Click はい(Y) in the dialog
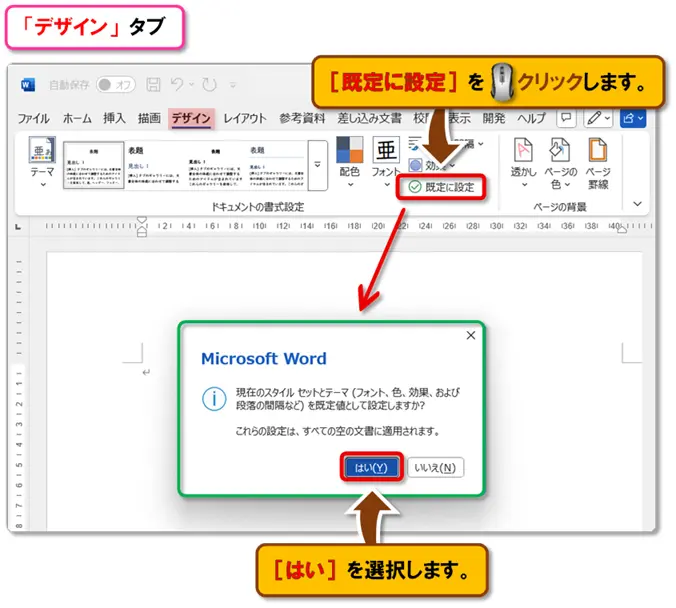The height and width of the screenshot is (608, 676). coord(371,467)
